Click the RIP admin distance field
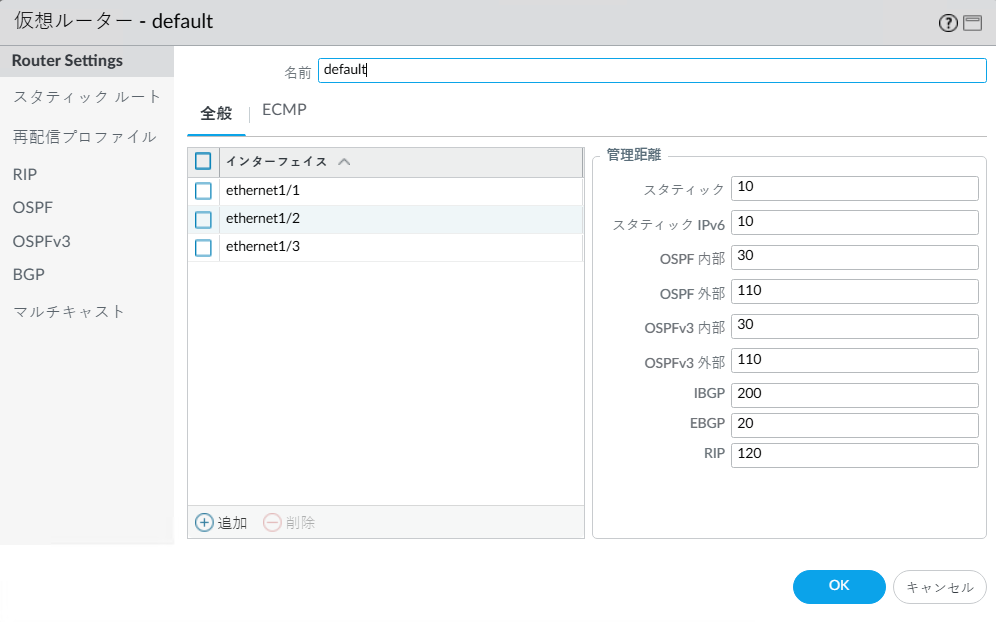 point(854,455)
